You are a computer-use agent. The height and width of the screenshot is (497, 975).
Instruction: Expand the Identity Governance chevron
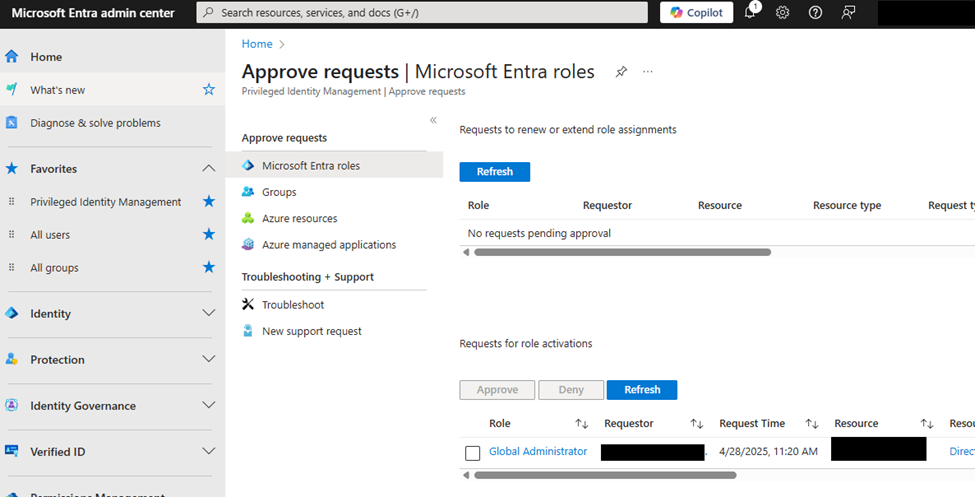click(209, 406)
